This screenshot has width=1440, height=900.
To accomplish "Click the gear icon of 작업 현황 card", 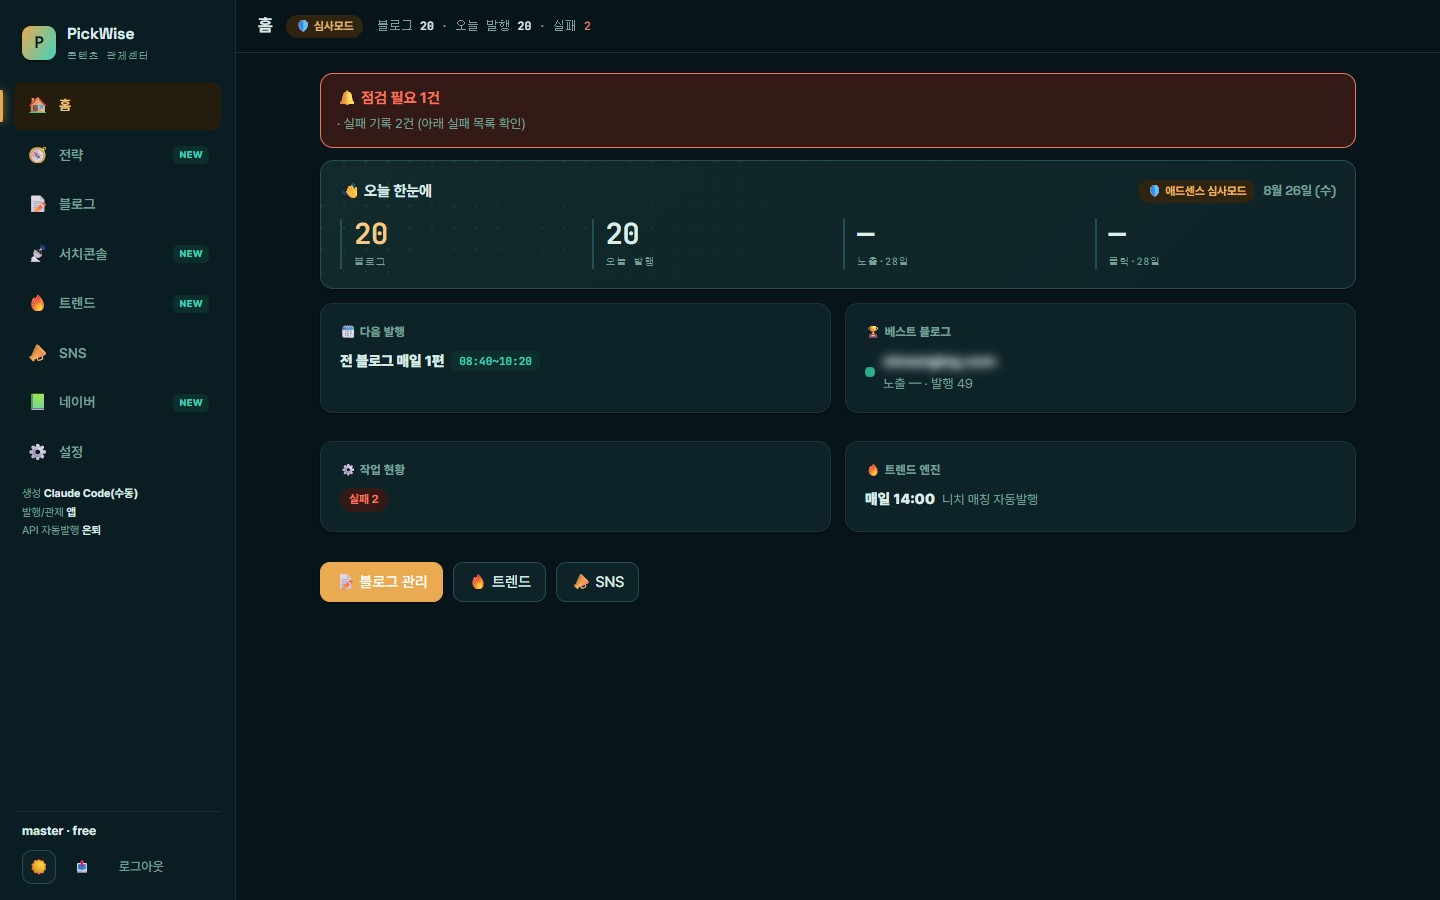I will 347,470.
